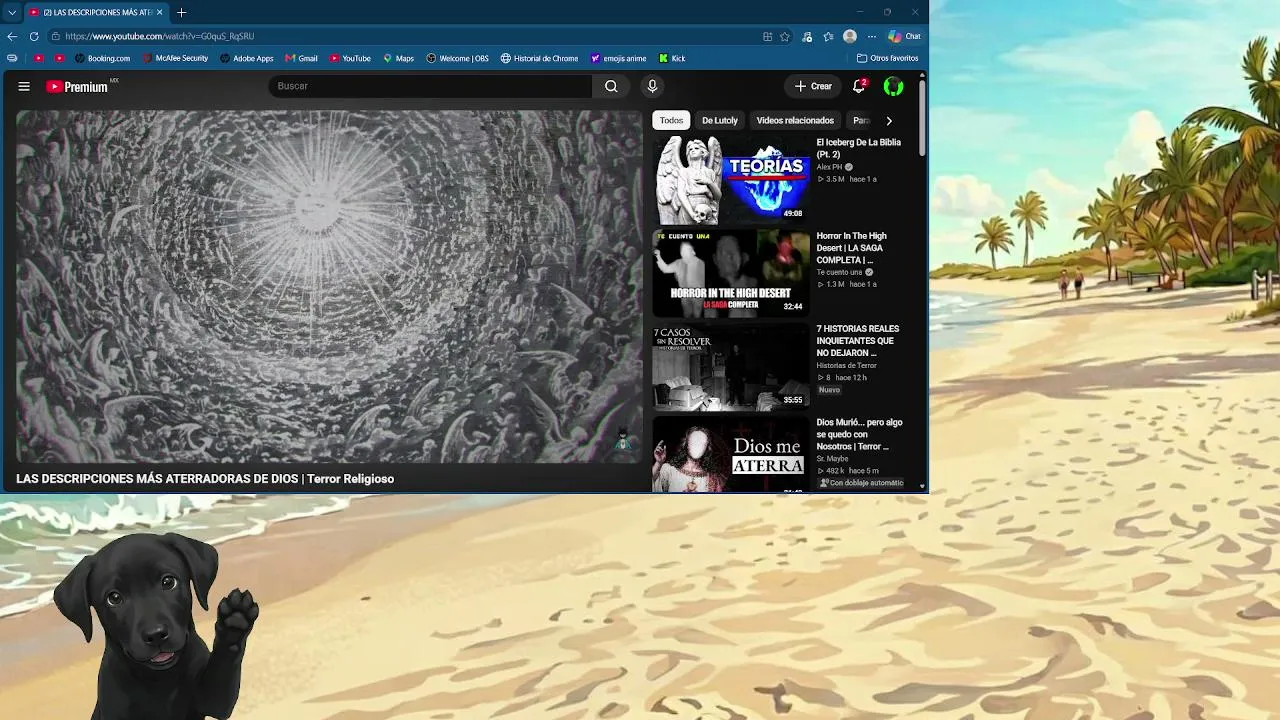1280x720 pixels.
Task: Open emojis anime bookmark
Action: point(618,58)
